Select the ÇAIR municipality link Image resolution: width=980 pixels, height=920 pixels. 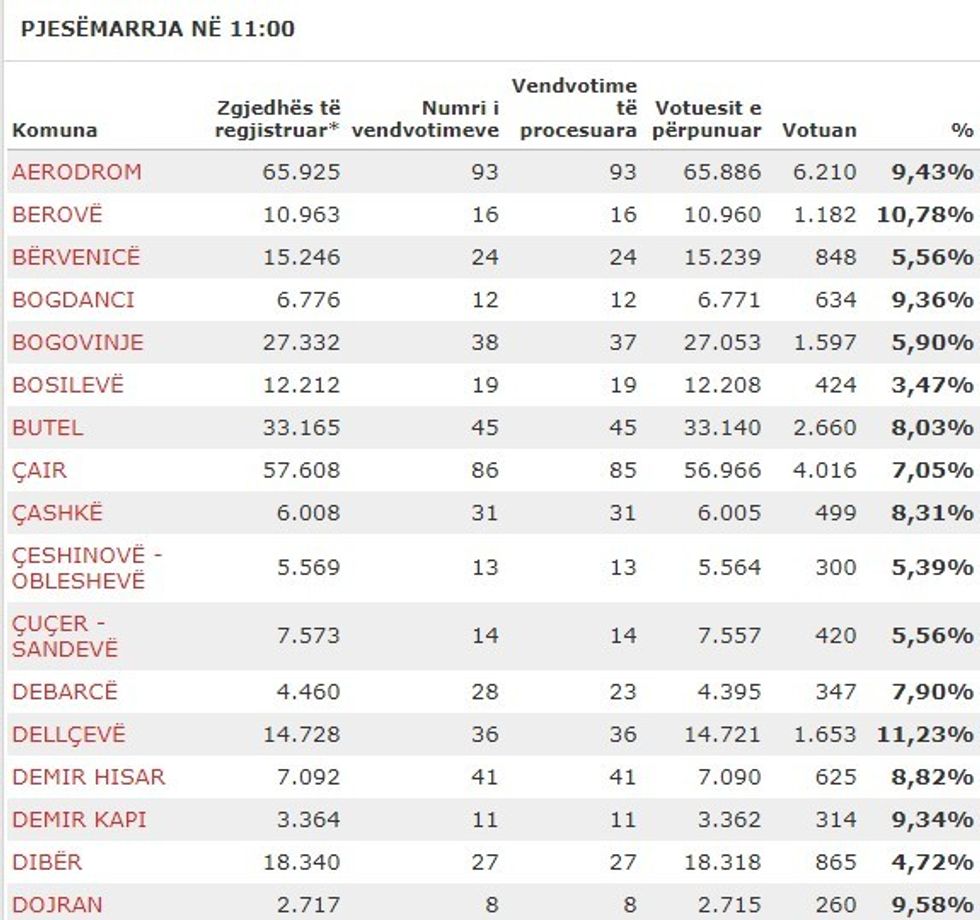[40, 471]
